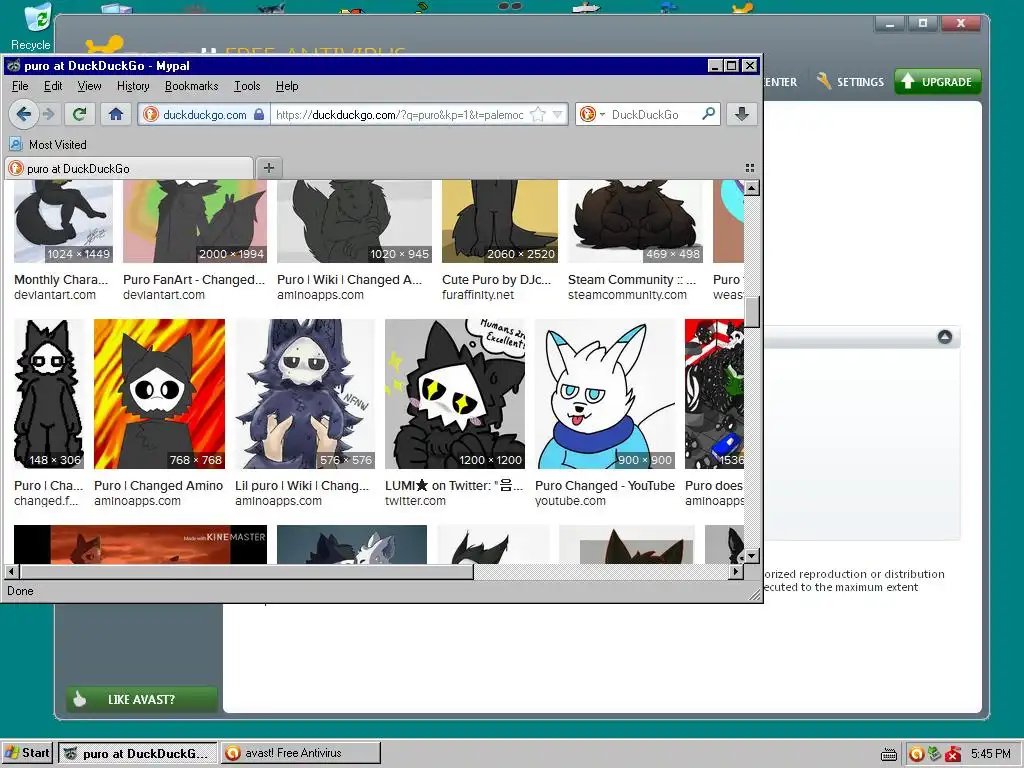
Task: Open 'Puro FanArt - Changed...' link
Action: click(x=194, y=280)
